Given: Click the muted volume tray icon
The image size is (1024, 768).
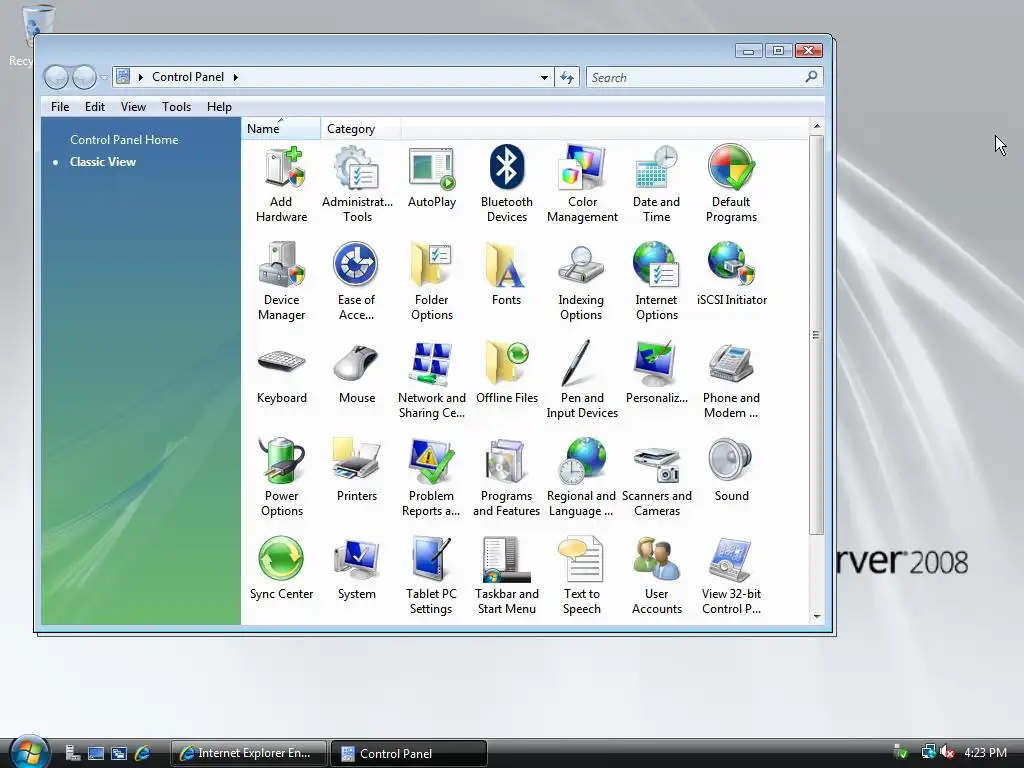Looking at the screenshot, I should tap(947, 752).
